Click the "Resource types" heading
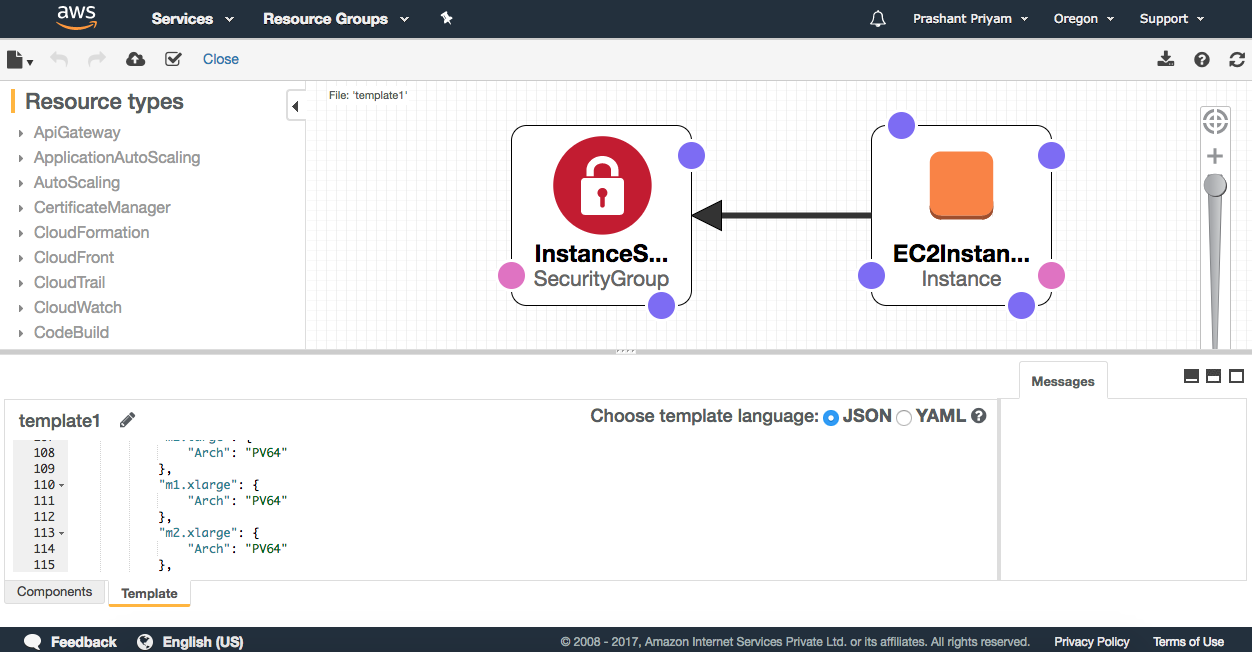Image resolution: width=1252 pixels, height=652 pixels. pyautogui.click(x=104, y=102)
